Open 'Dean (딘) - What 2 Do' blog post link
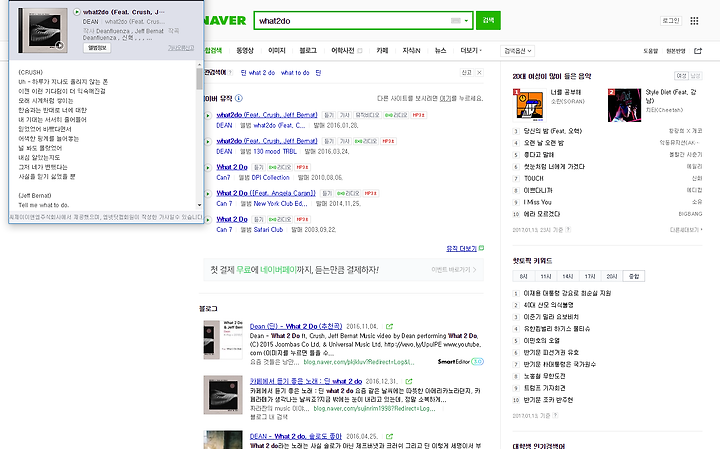Image resolution: width=720 pixels, height=449 pixels. (296, 326)
